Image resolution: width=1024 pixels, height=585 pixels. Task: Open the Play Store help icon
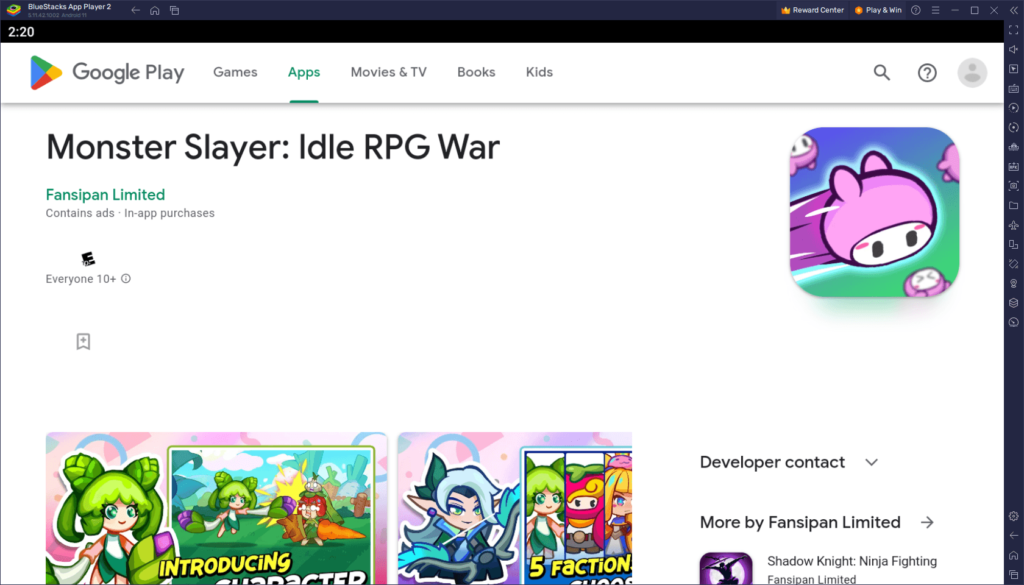tap(927, 72)
